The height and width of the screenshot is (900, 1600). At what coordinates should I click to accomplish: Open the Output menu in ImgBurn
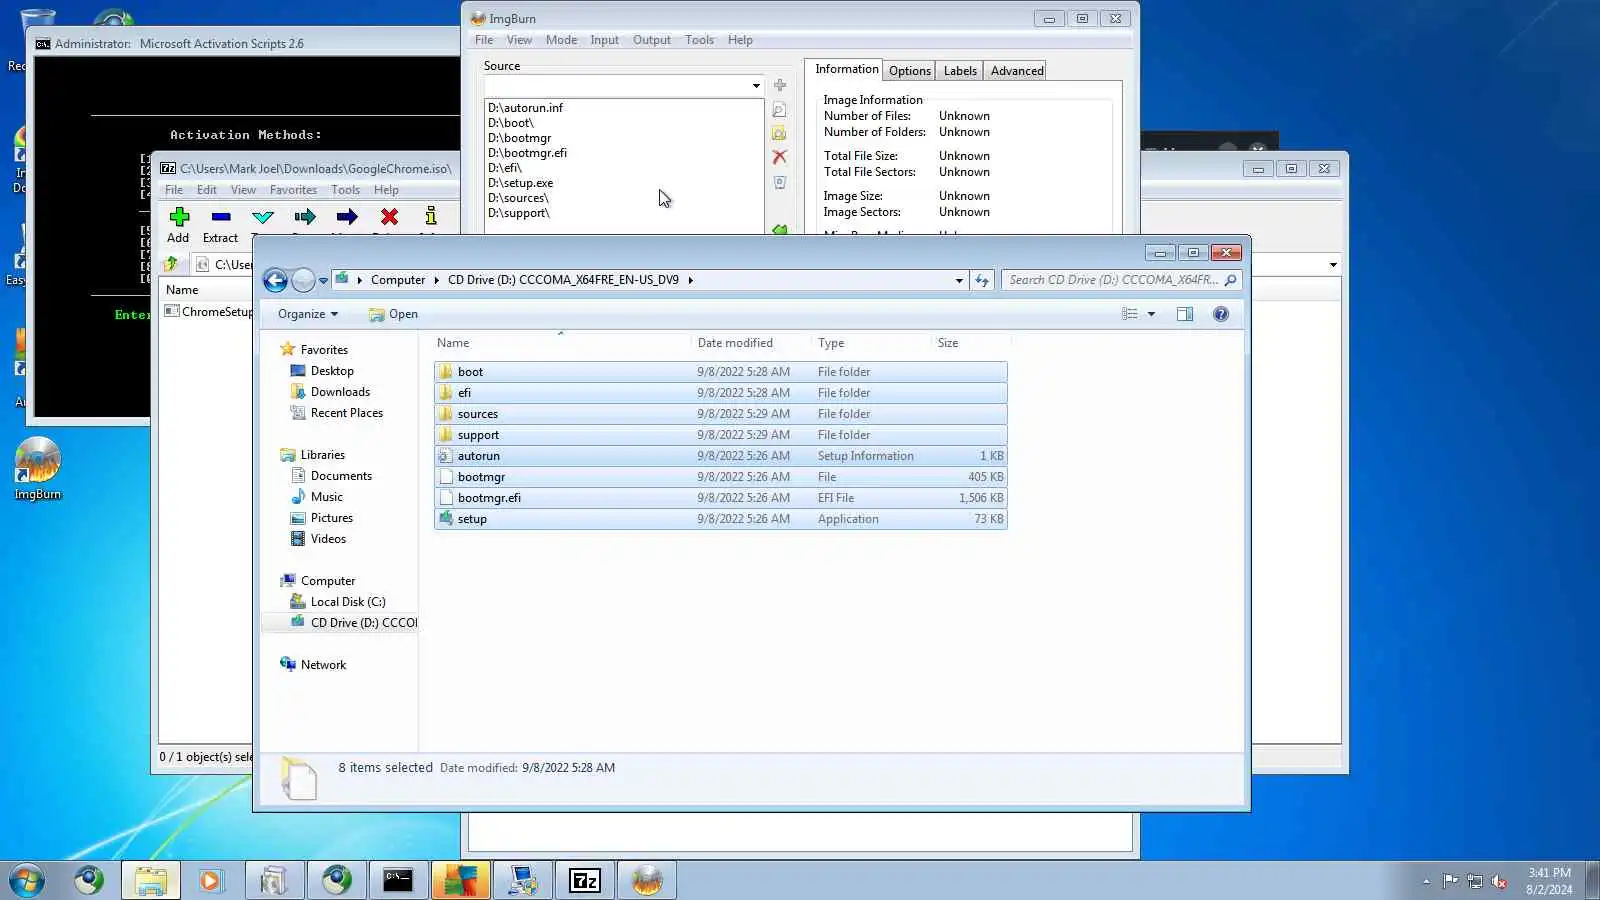click(652, 40)
